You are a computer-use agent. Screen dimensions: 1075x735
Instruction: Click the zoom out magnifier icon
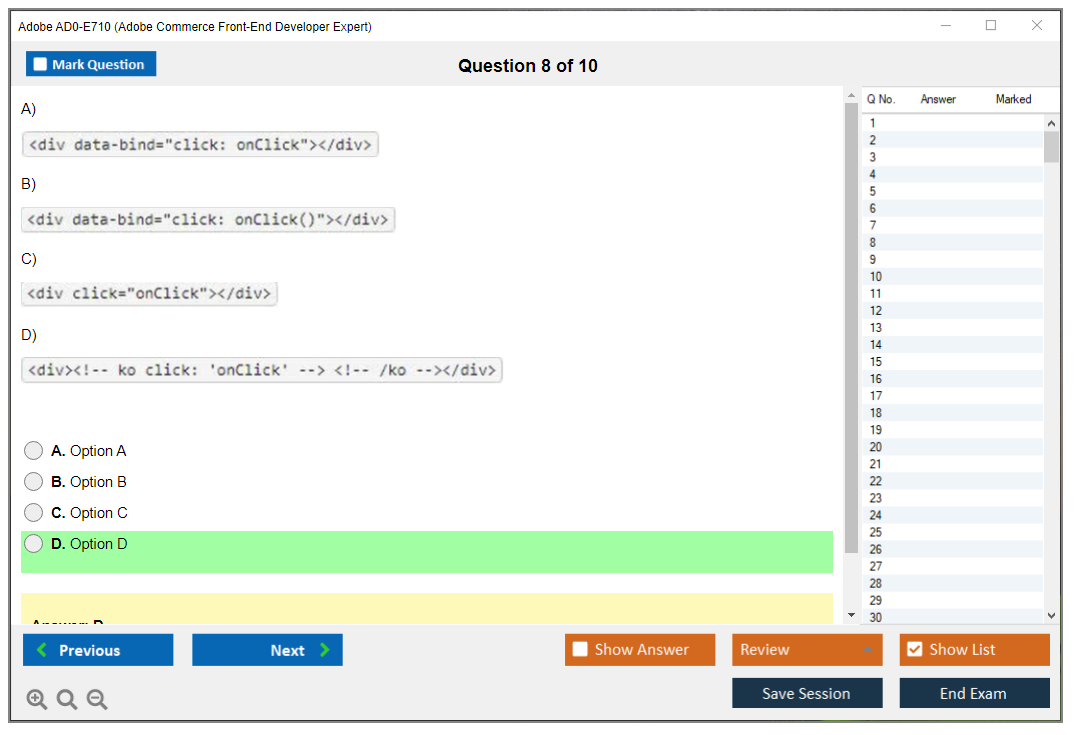(x=97, y=700)
